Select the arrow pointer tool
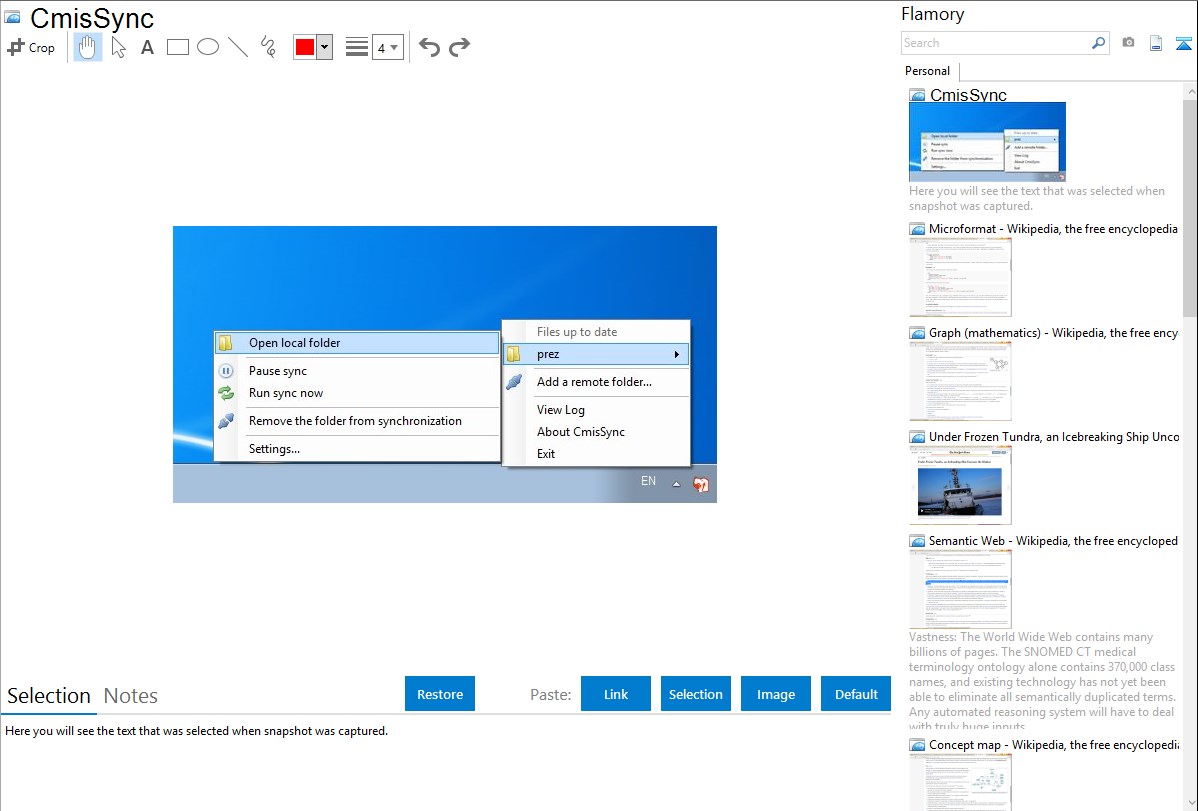This screenshot has height=811, width=1198. (118, 47)
